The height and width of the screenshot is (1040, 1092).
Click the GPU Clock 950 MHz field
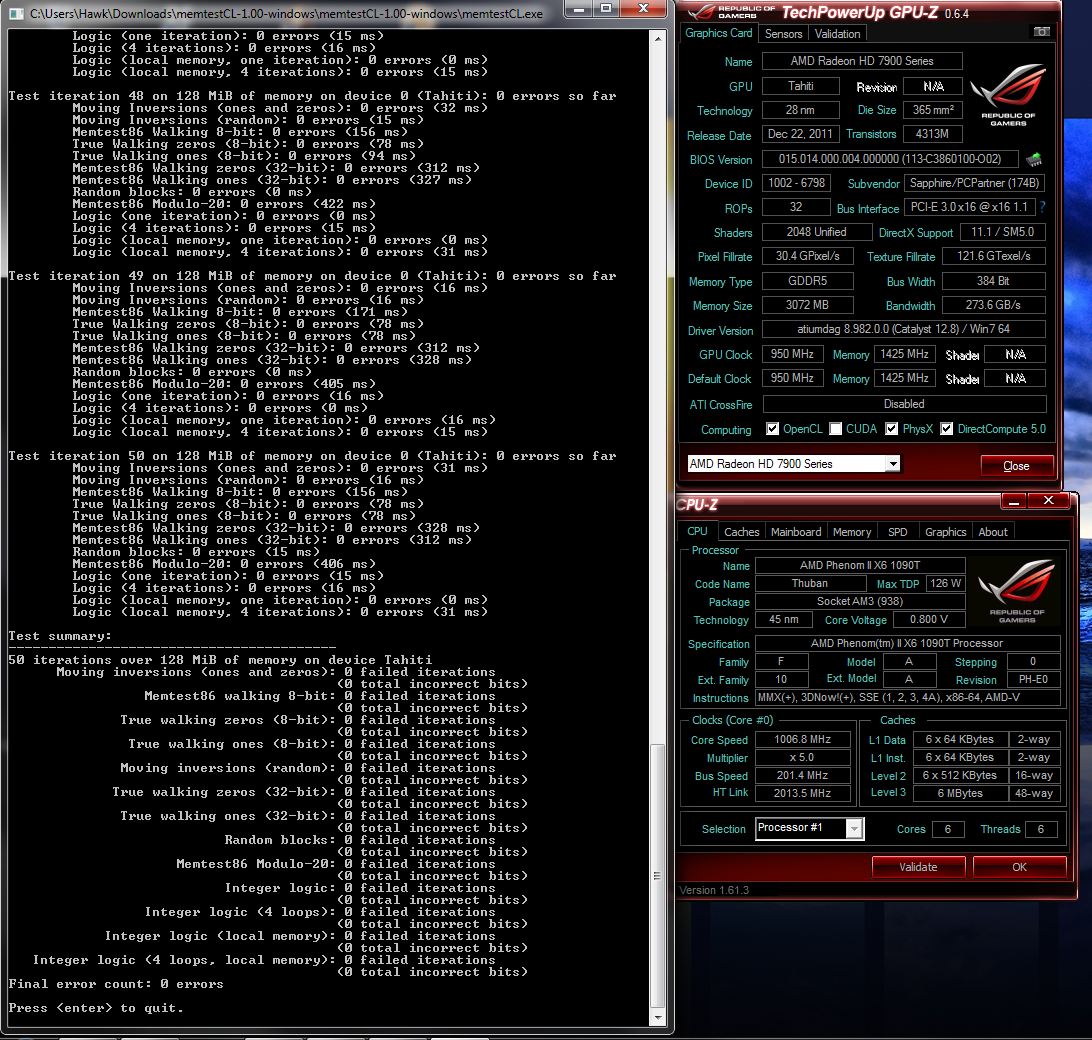792,354
